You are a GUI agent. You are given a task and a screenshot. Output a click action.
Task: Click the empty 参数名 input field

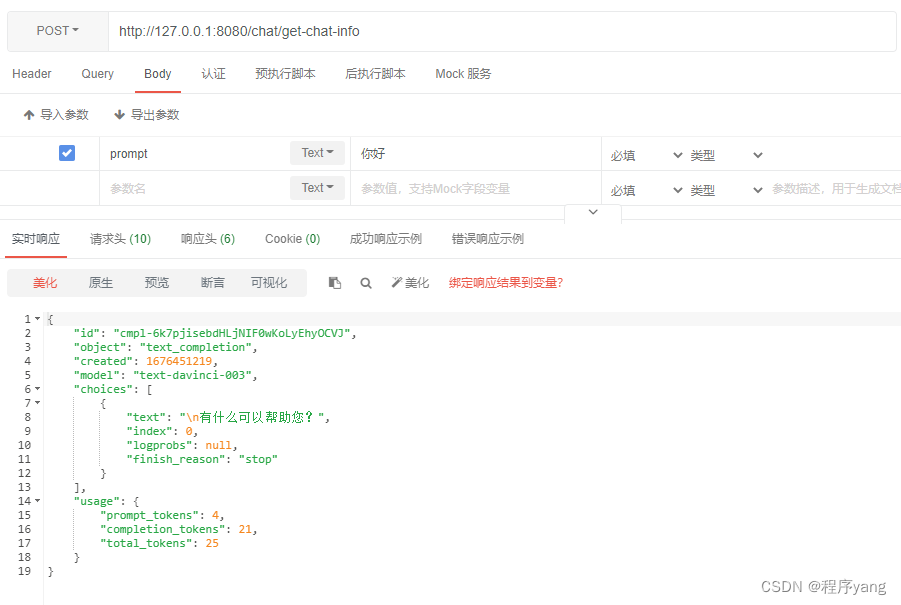click(194, 188)
